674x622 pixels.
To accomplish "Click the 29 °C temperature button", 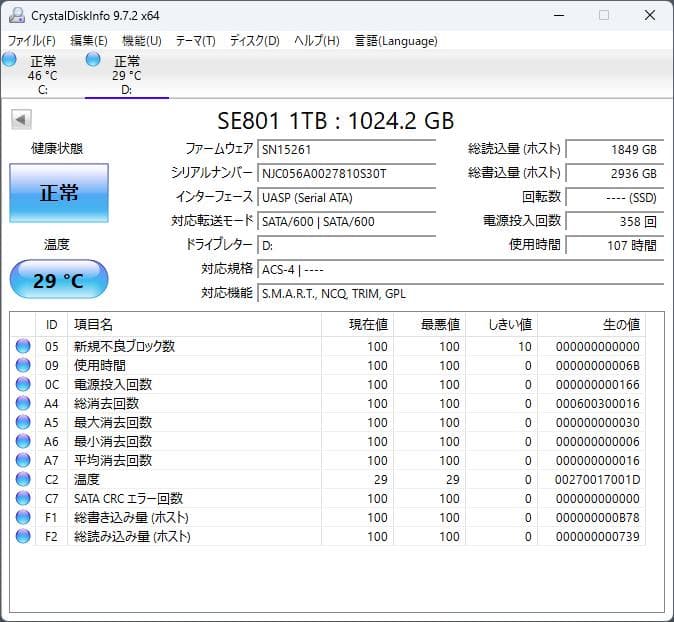I will coord(59,280).
